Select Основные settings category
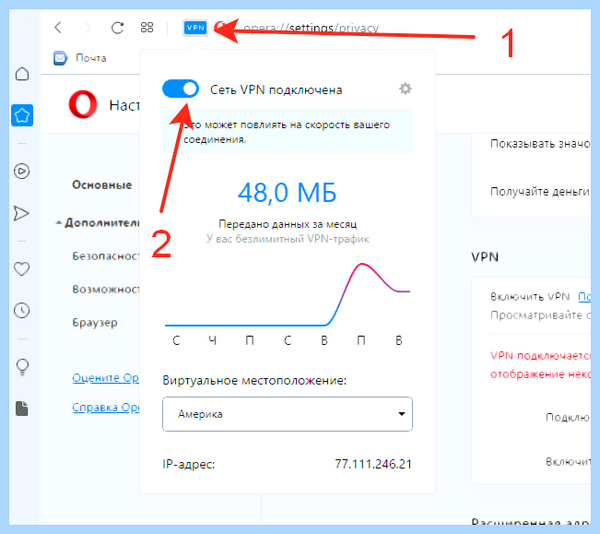The height and width of the screenshot is (534, 600). tap(102, 185)
